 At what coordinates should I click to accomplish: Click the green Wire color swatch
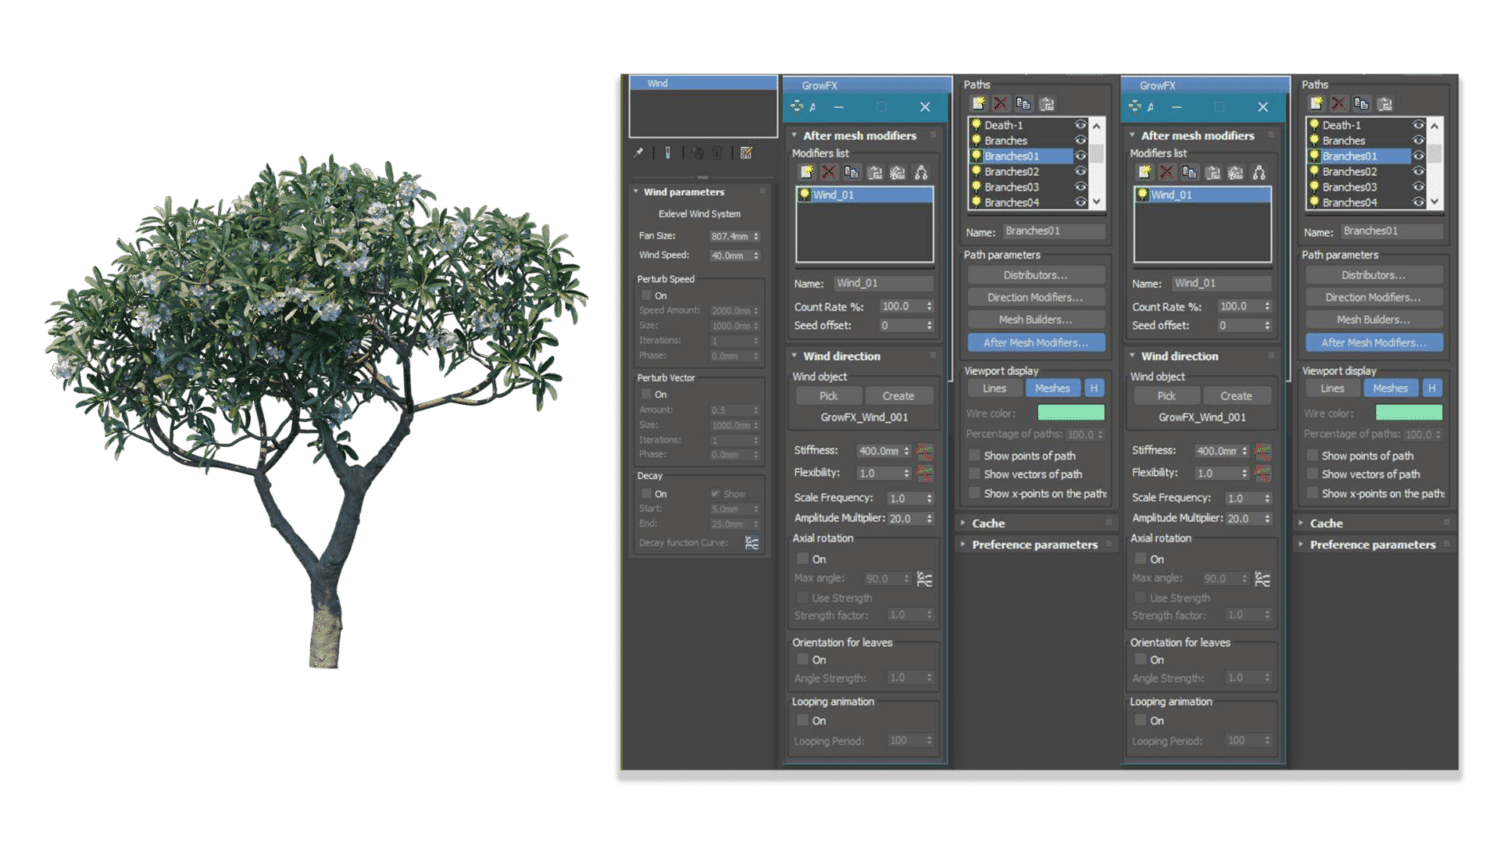click(1073, 412)
